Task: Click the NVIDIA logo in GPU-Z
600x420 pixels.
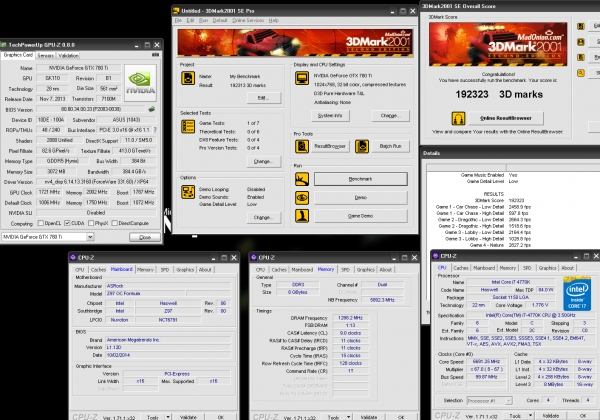Action: coord(140,83)
